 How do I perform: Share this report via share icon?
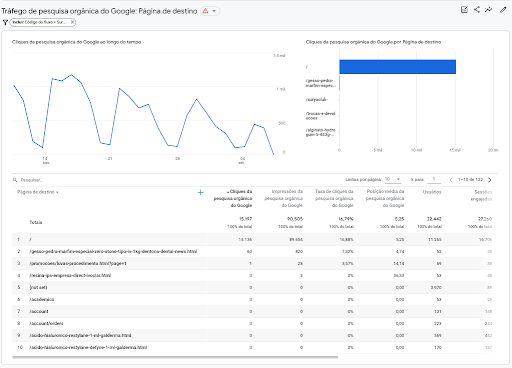(477, 10)
